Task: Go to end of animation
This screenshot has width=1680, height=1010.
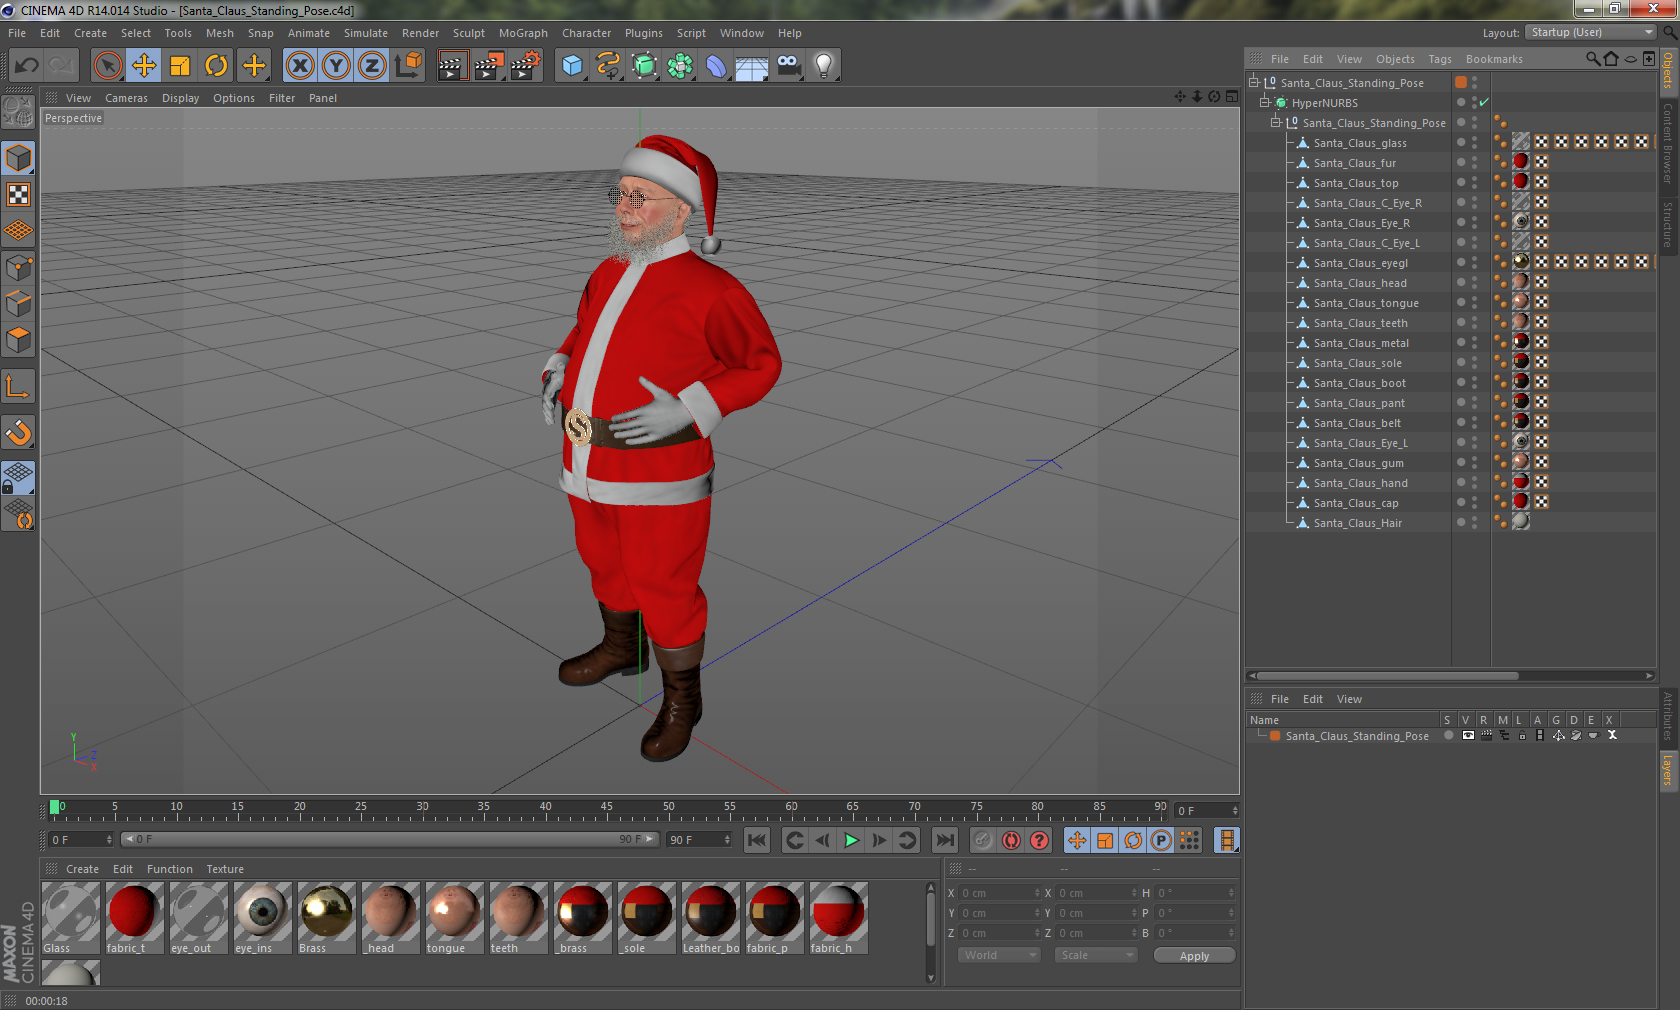Action: coord(944,840)
